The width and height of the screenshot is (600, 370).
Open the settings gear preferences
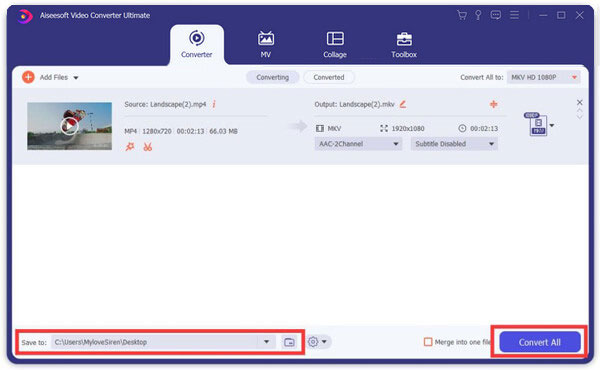(x=313, y=342)
